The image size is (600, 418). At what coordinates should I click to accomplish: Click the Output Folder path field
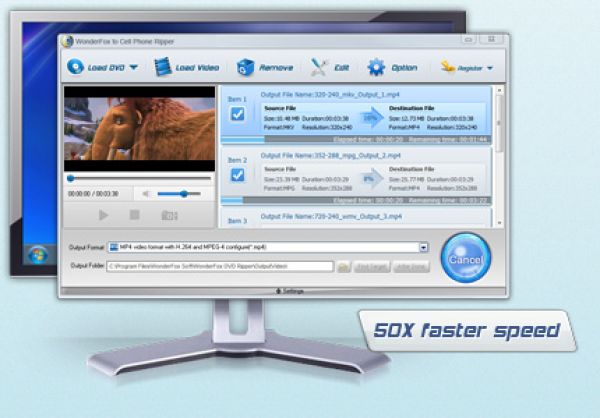pos(220,266)
